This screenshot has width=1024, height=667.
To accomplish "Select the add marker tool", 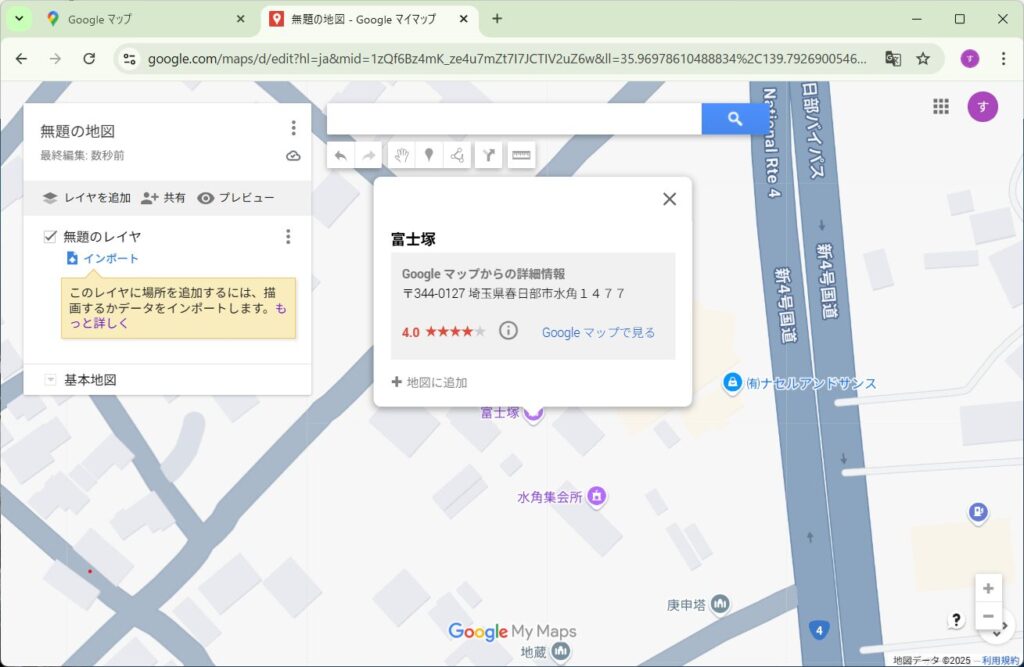I will coord(429,155).
